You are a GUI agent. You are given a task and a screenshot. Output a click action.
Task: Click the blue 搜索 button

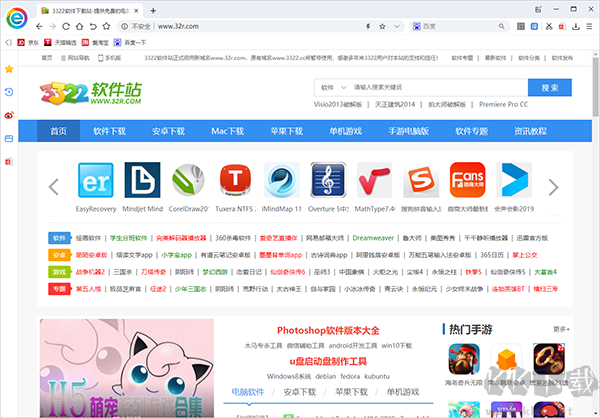point(550,88)
